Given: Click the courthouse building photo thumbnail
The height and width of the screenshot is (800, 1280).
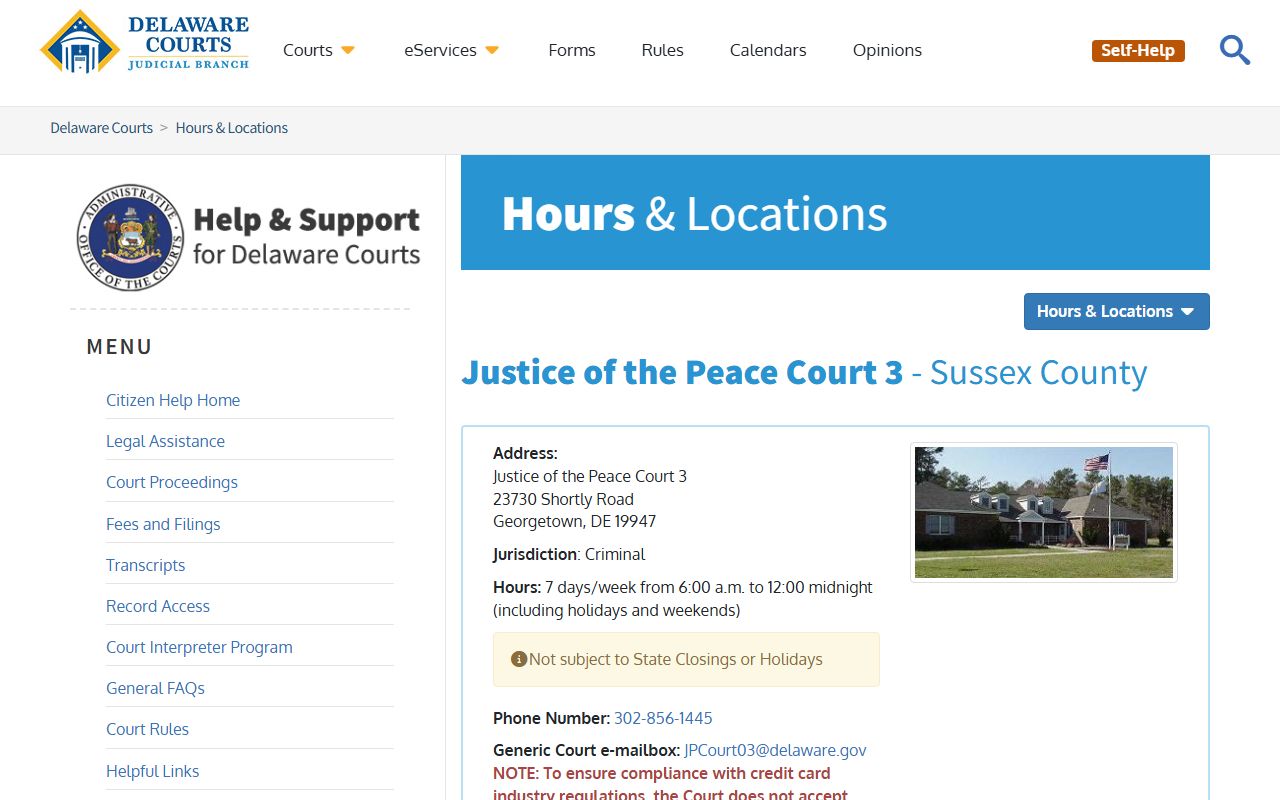Looking at the screenshot, I should 1044,512.
